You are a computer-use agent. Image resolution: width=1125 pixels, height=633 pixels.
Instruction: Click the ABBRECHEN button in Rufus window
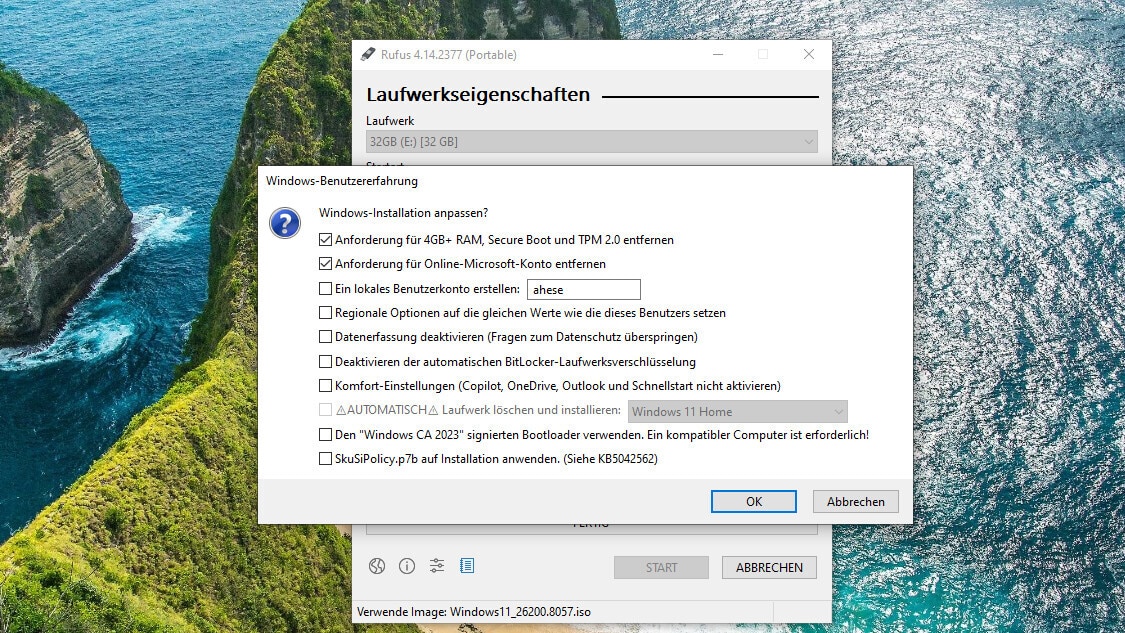click(x=769, y=568)
